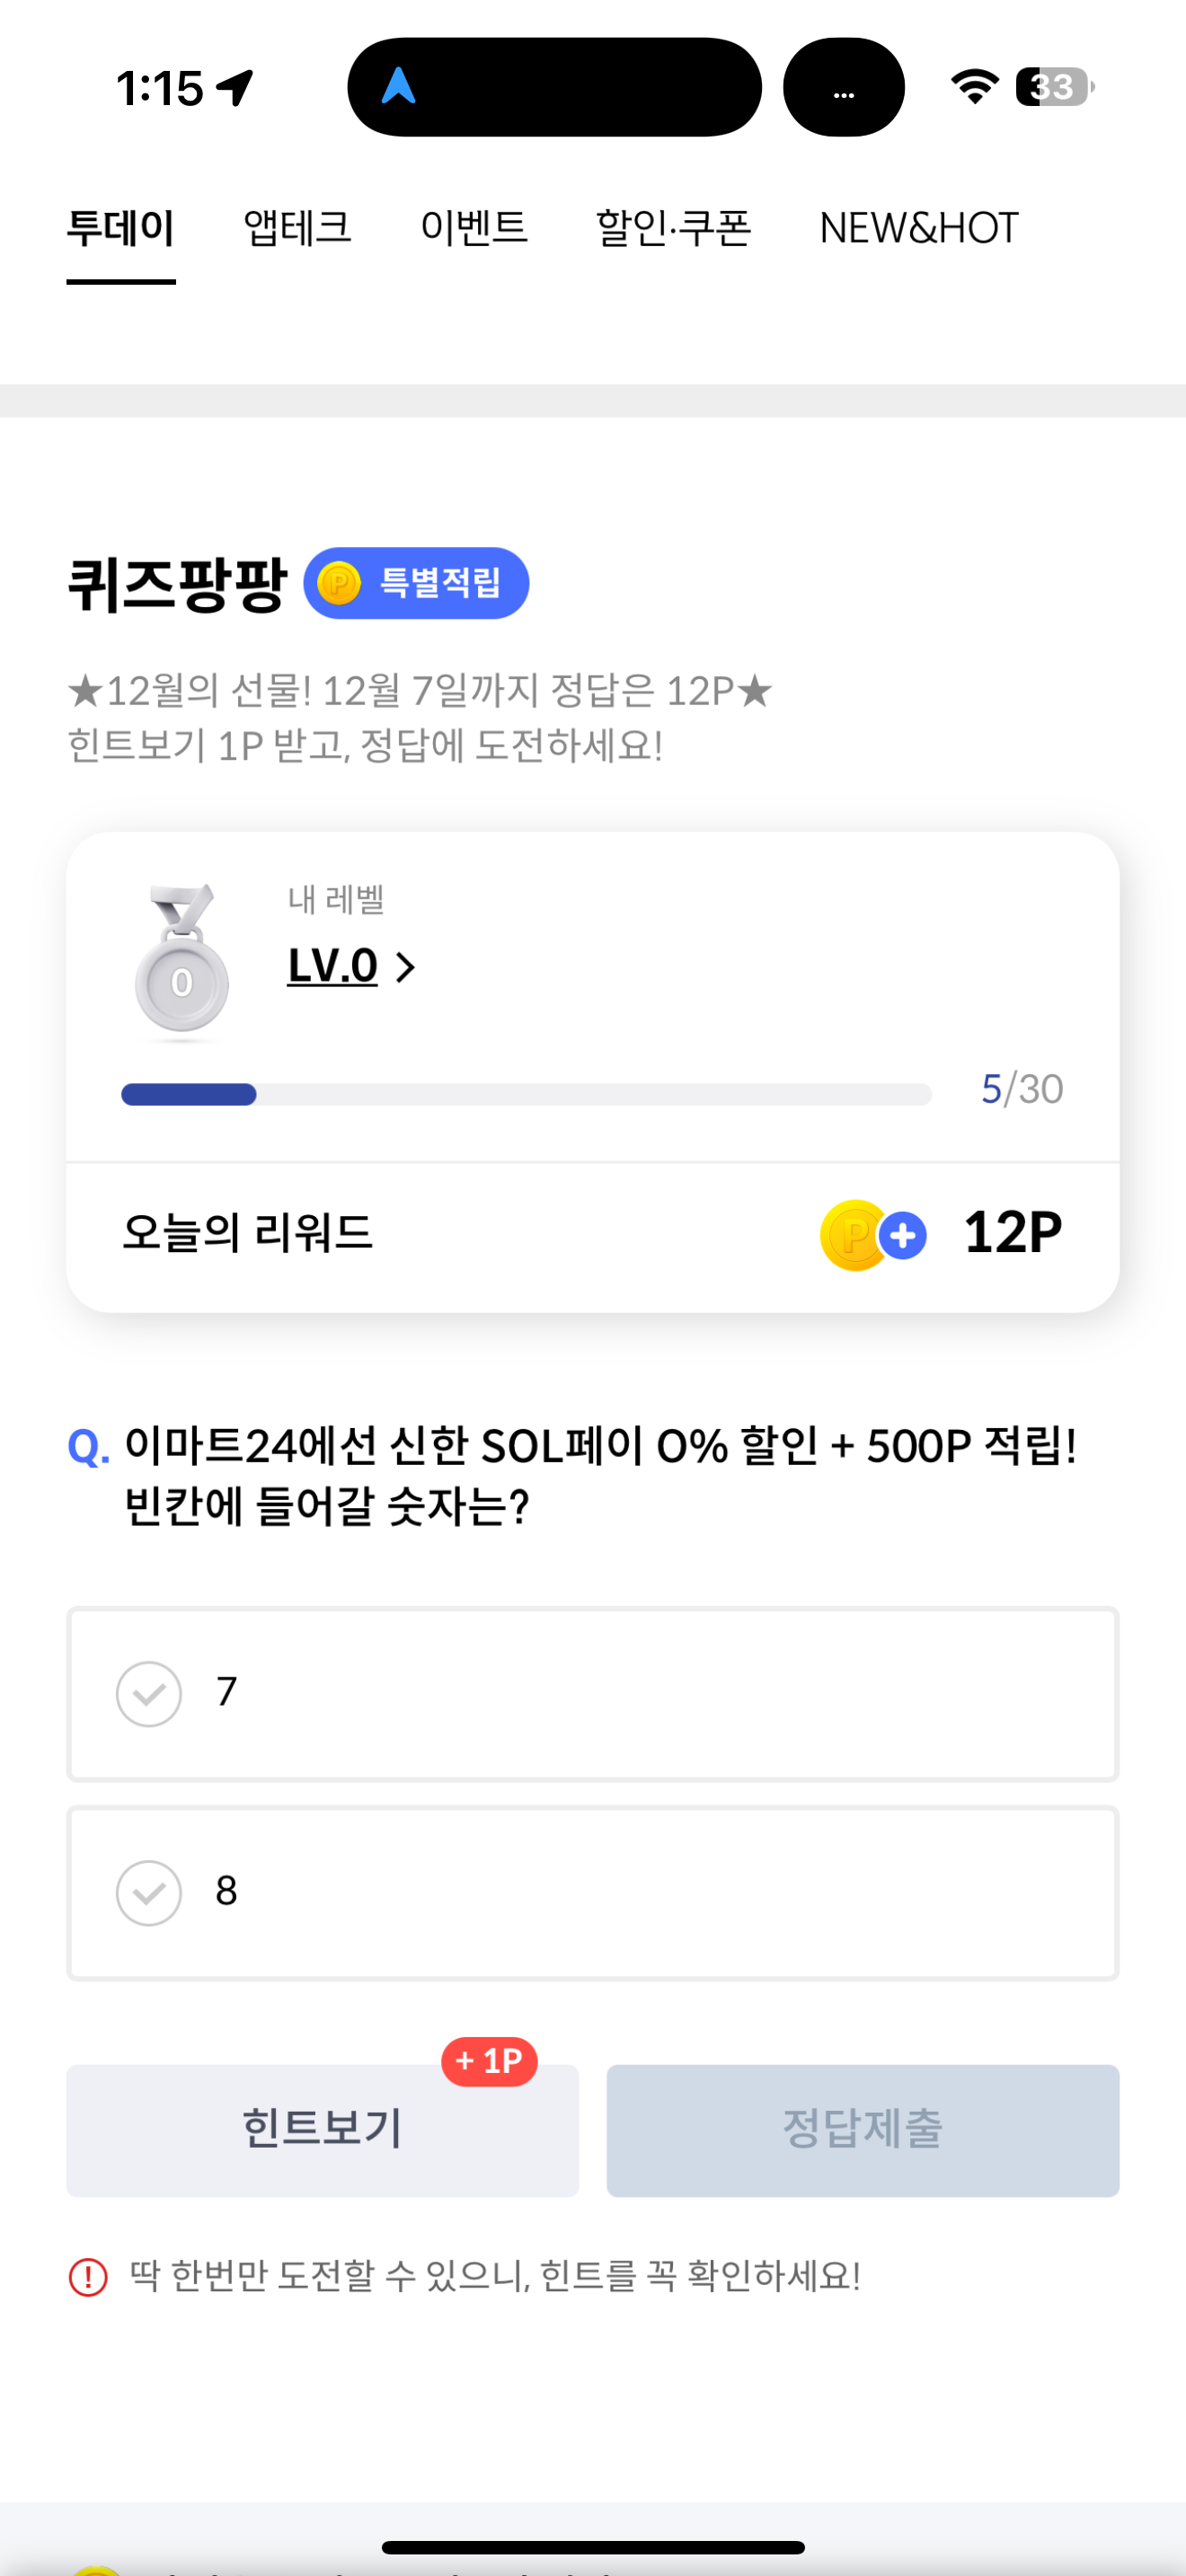The image size is (1186, 2576).
Task: Switch to the 앱테크 tab
Action: click(x=298, y=228)
